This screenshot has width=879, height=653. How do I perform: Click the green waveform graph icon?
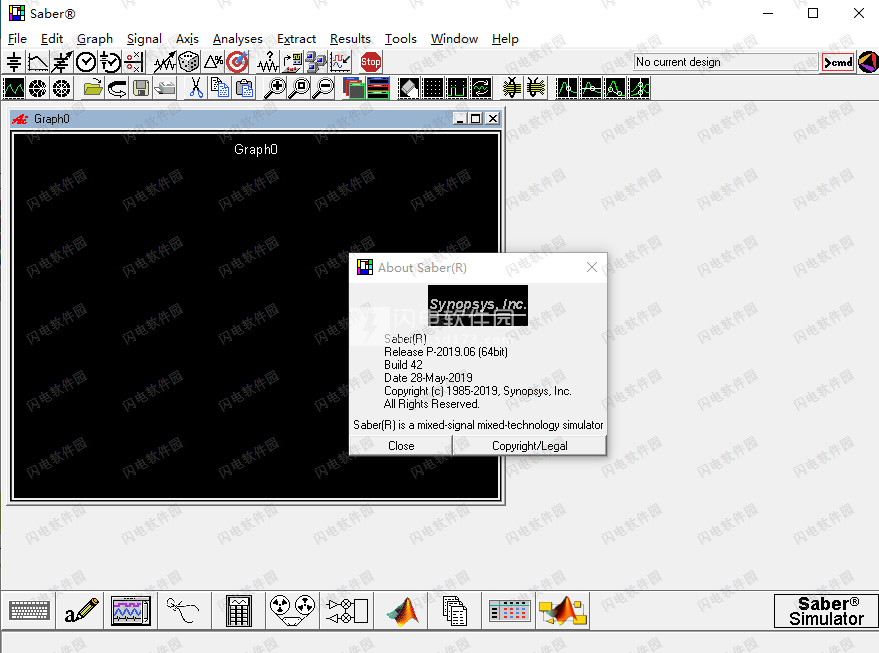pos(14,89)
